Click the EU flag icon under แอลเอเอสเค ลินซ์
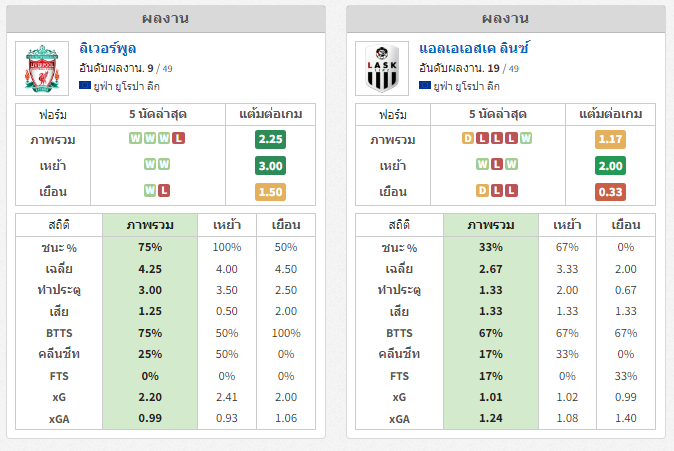This screenshot has width=674, height=451. click(x=425, y=85)
